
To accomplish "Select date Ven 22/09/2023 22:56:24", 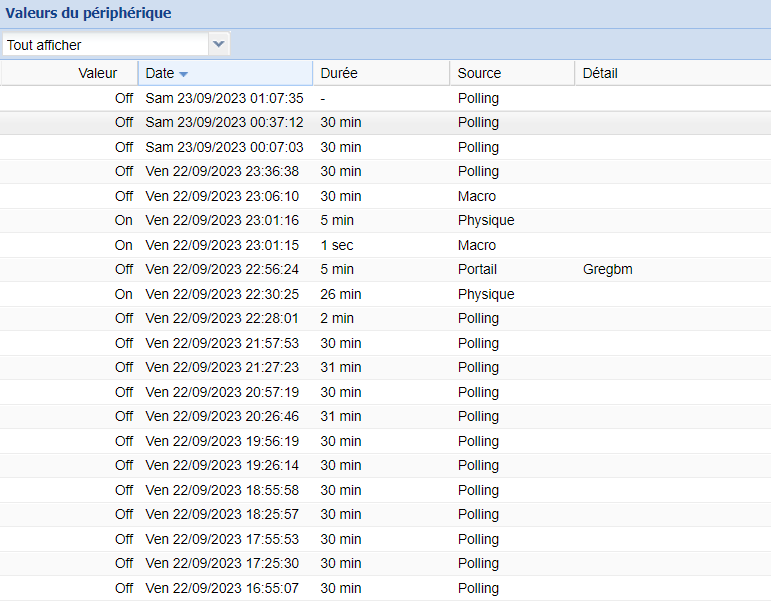I will [x=222, y=270].
